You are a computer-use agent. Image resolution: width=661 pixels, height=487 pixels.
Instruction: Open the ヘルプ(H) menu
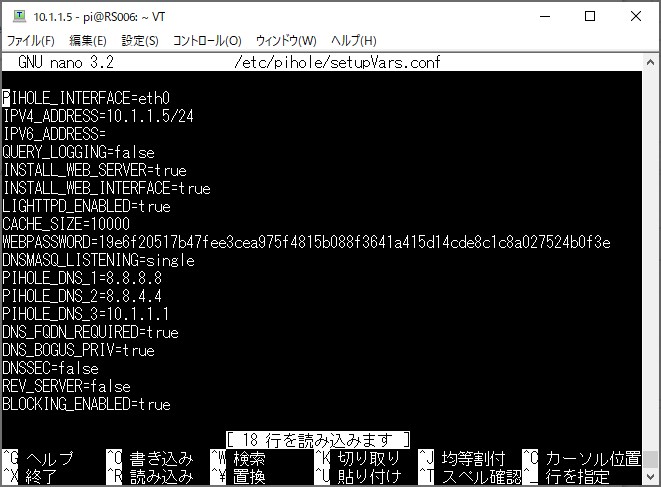(x=353, y=40)
